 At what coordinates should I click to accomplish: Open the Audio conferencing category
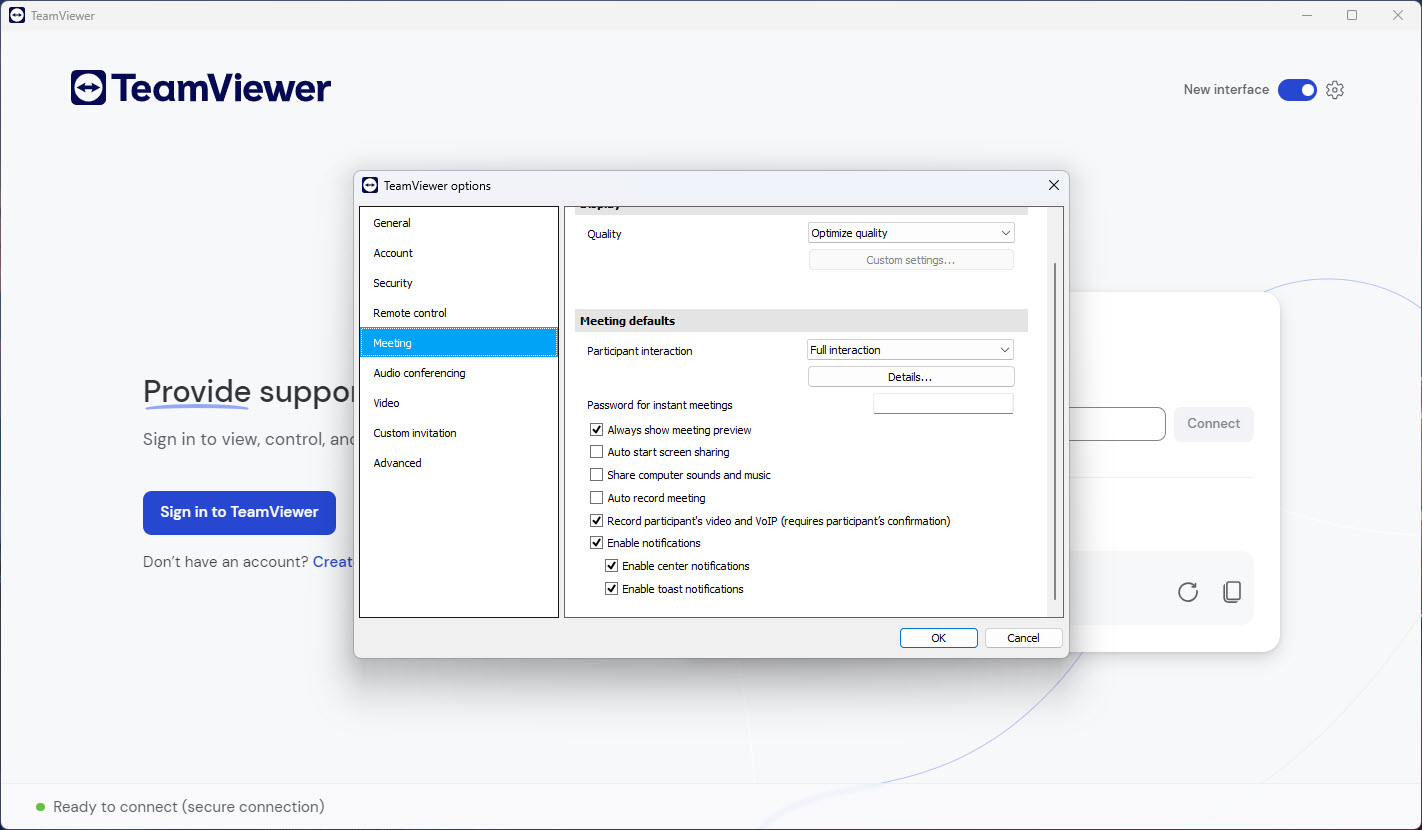pos(419,373)
